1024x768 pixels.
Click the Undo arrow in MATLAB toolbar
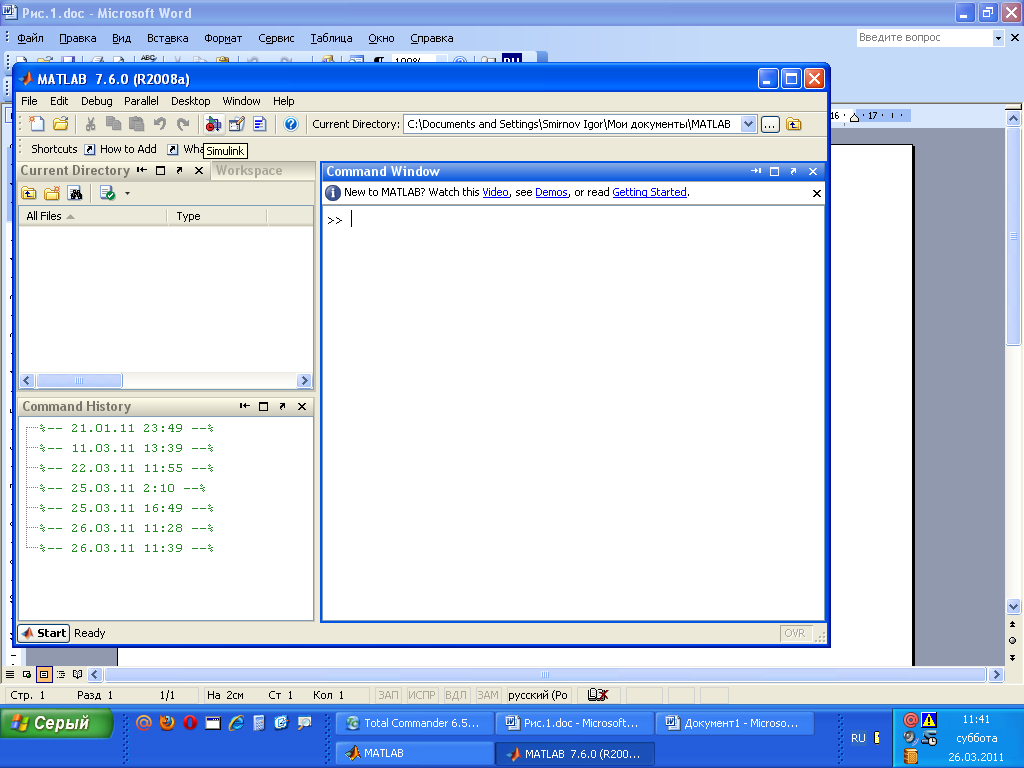pyautogui.click(x=160, y=124)
